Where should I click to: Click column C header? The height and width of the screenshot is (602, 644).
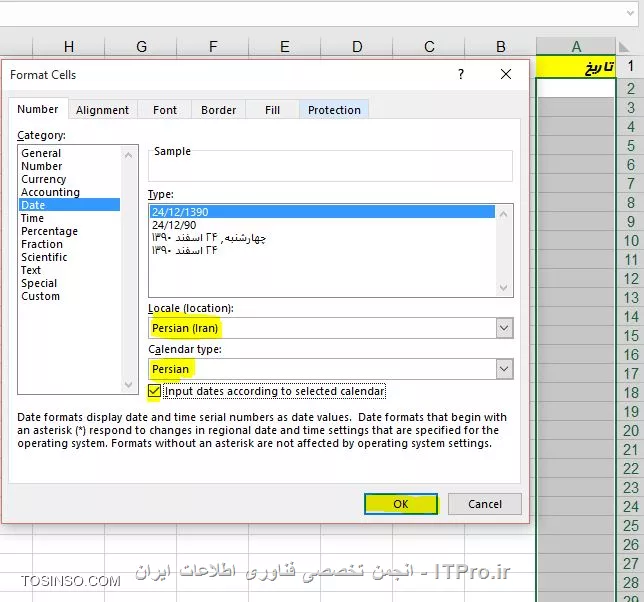429,46
